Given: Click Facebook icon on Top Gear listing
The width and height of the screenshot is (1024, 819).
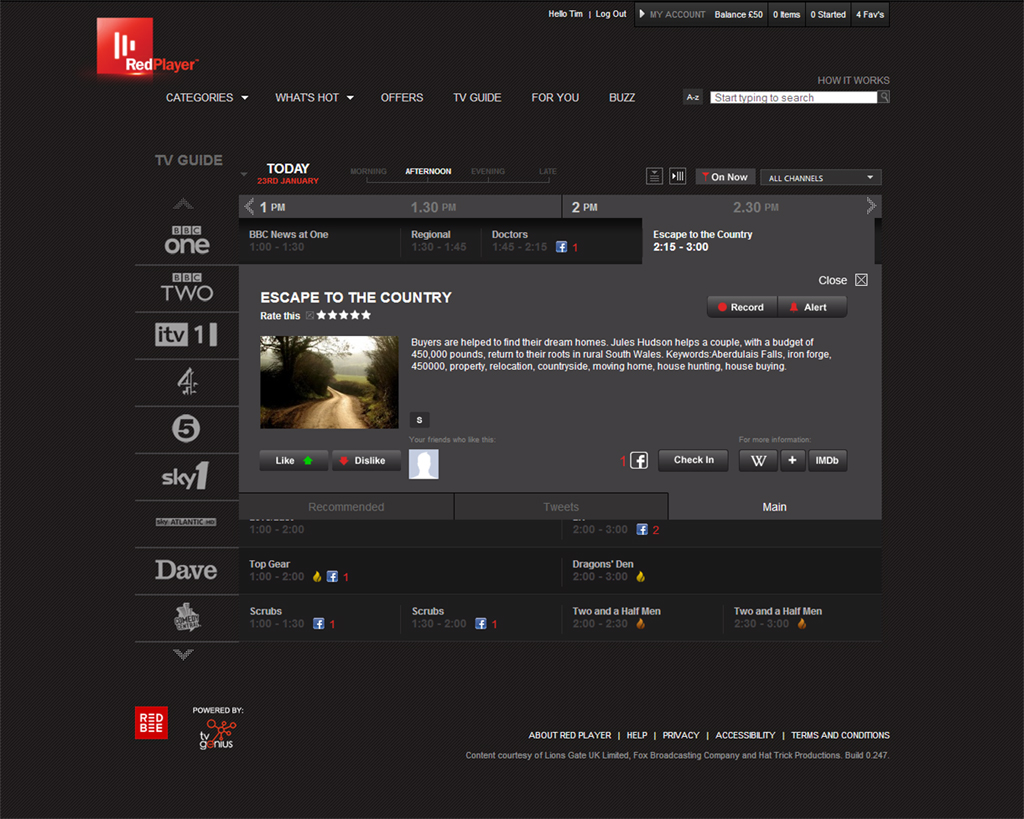Looking at the screenshot, I should point(332,577).
